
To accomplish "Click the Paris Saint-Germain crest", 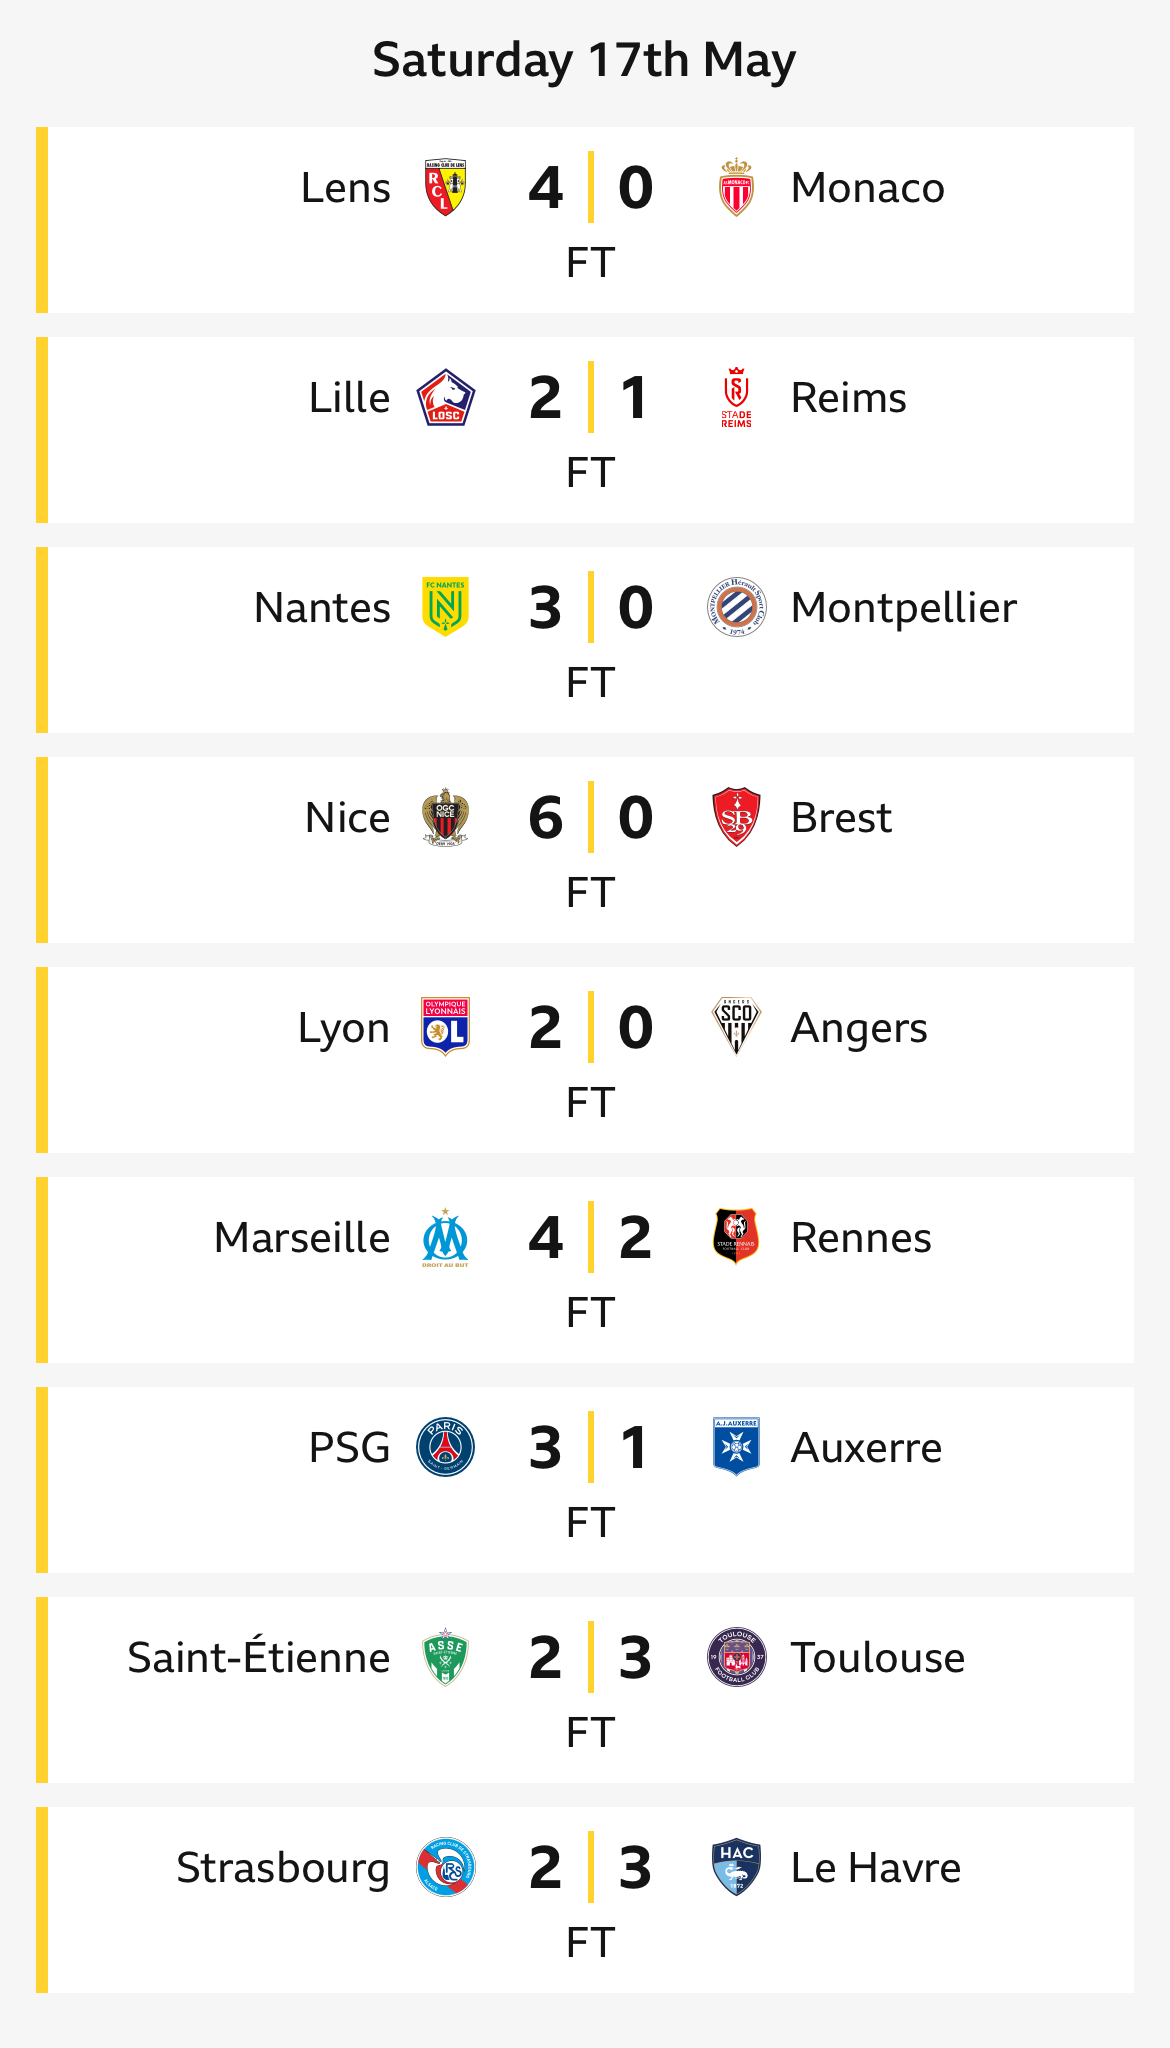I will click(x=445, y=1447).
